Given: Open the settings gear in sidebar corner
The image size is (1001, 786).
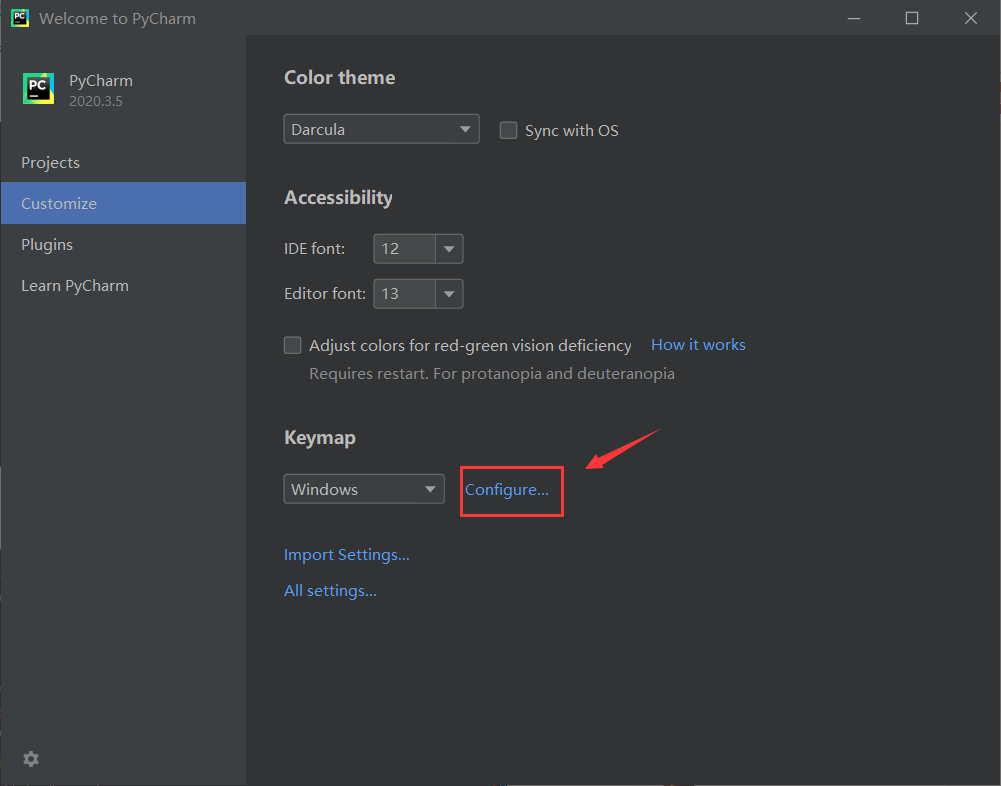Looking at the screenshot, I should click(31, 759).
